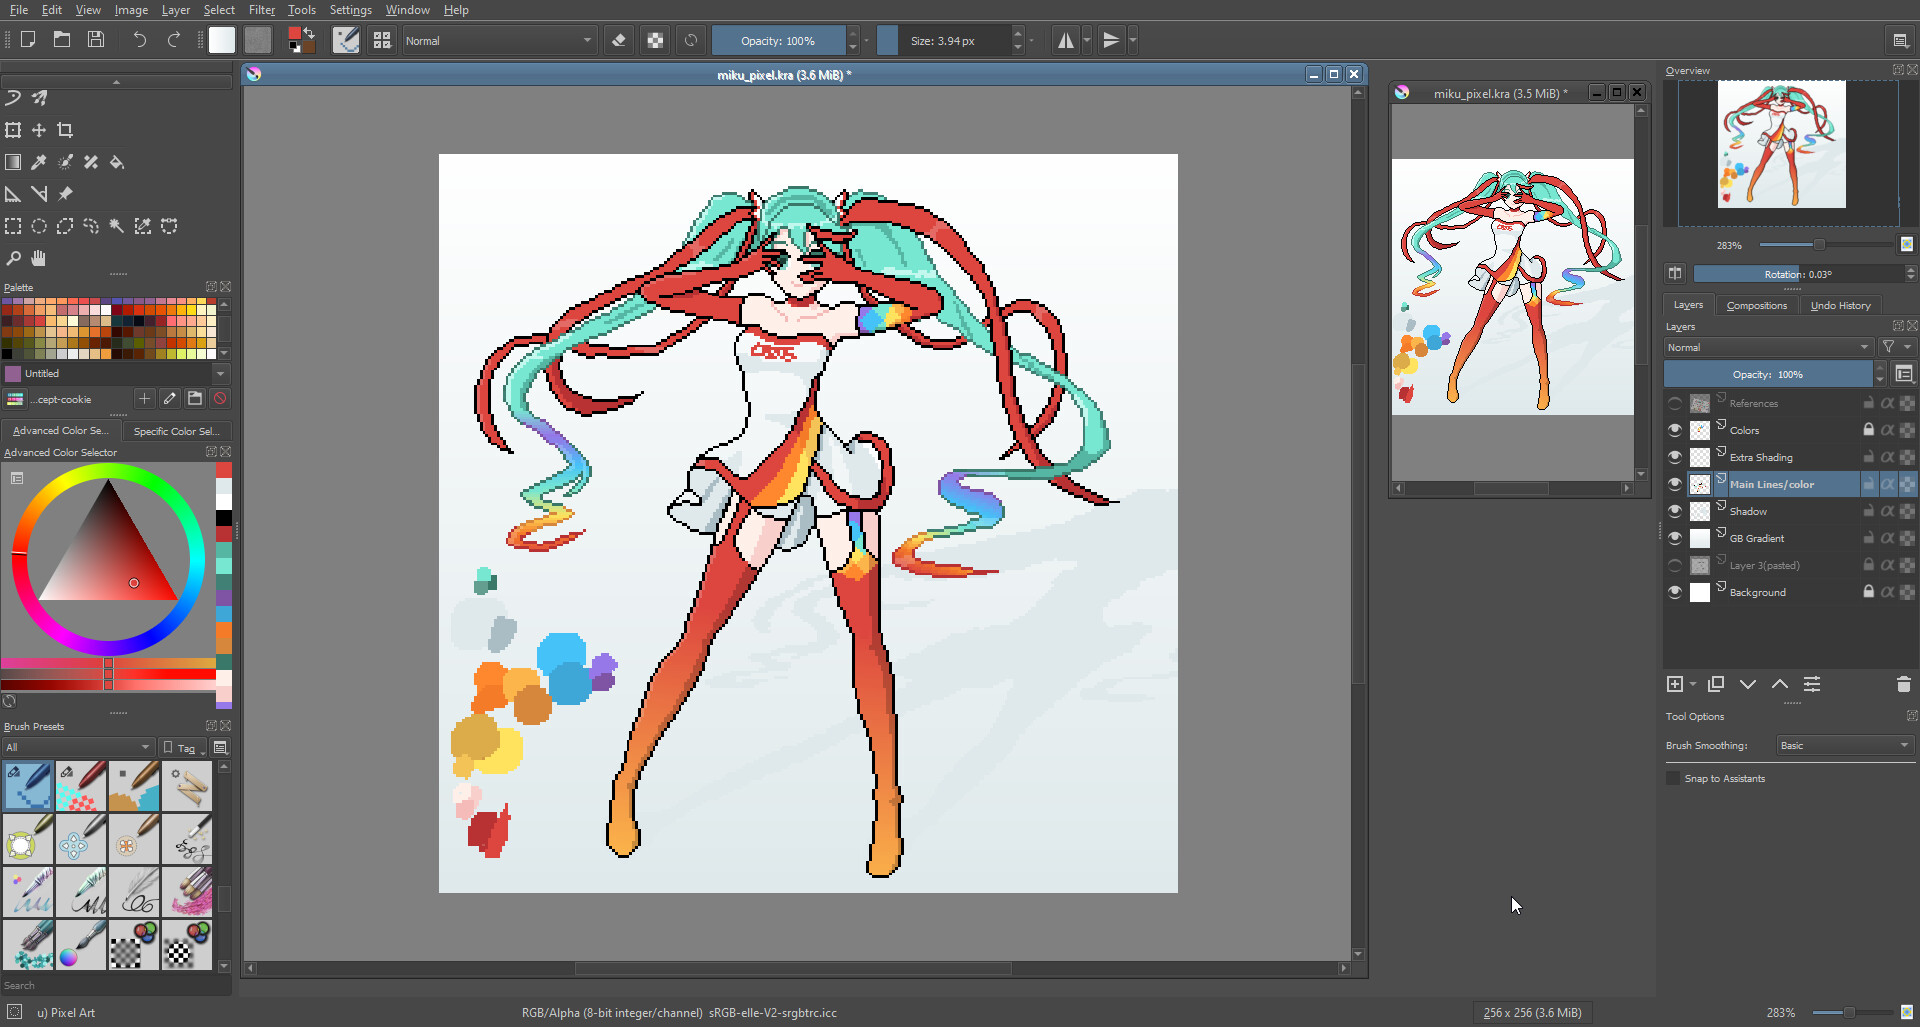The height and width of the screenshot is (1027, 1920).
Task: Open the Layer menu
Action: 175,10
